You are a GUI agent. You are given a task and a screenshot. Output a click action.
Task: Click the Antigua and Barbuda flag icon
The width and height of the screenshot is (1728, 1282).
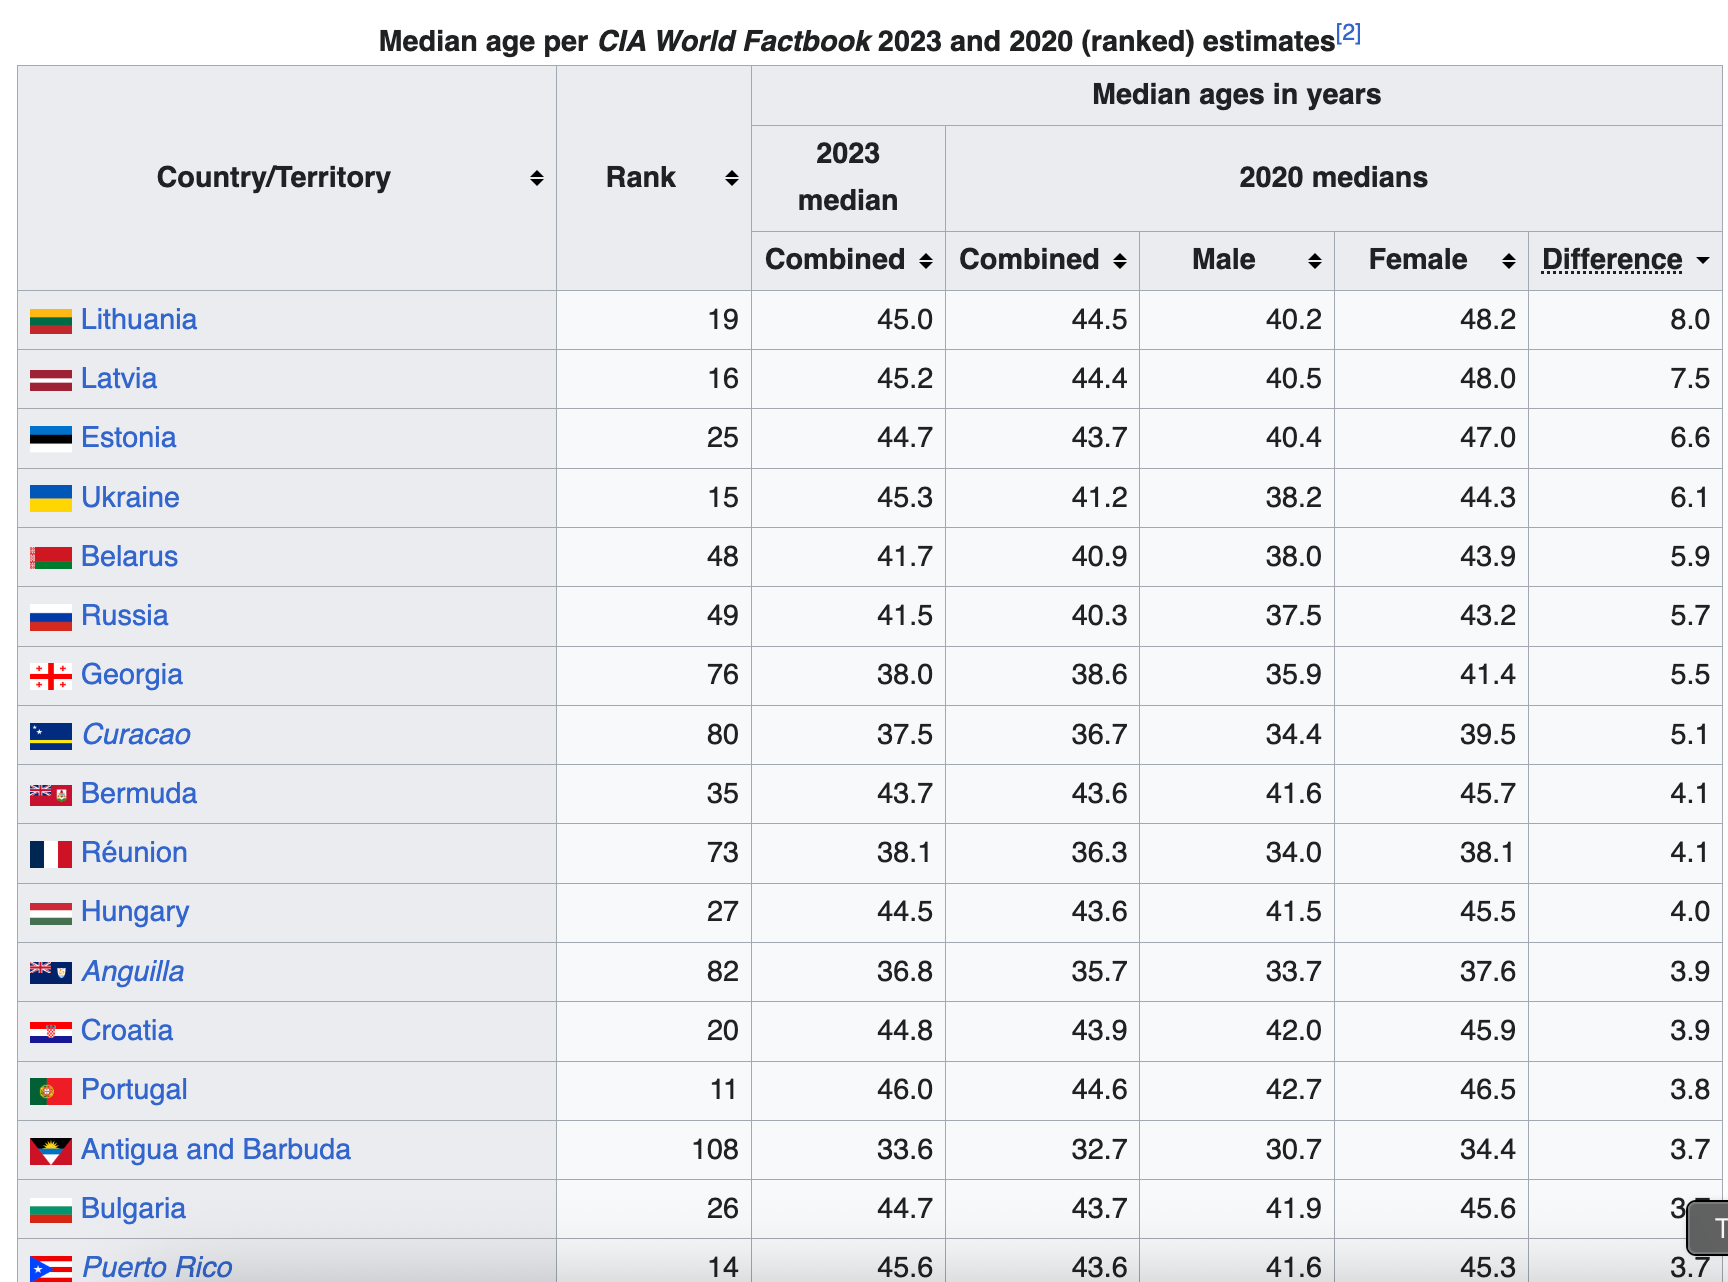[x=50, y=1151]
